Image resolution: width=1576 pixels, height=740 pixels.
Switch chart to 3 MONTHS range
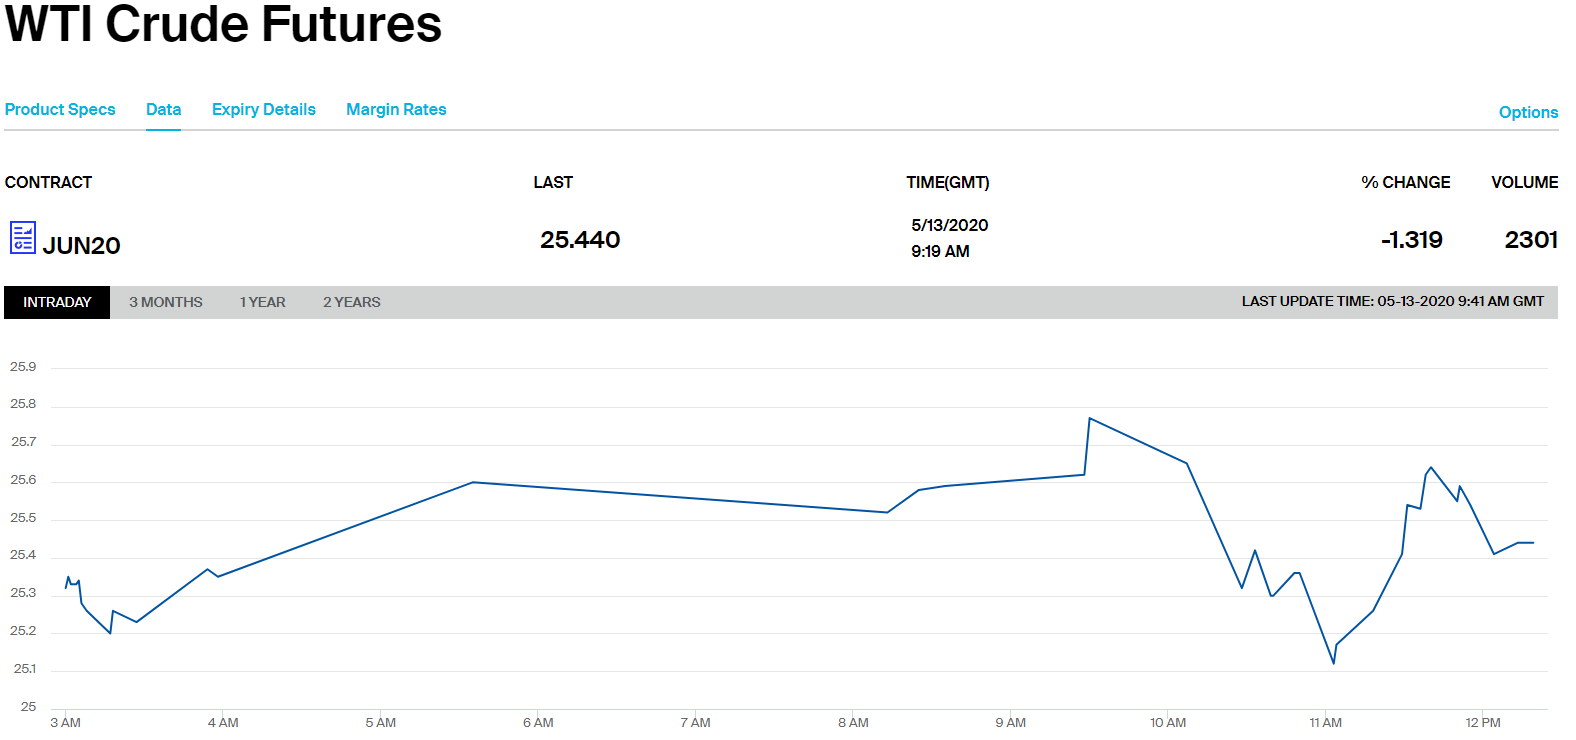[165, 302]
